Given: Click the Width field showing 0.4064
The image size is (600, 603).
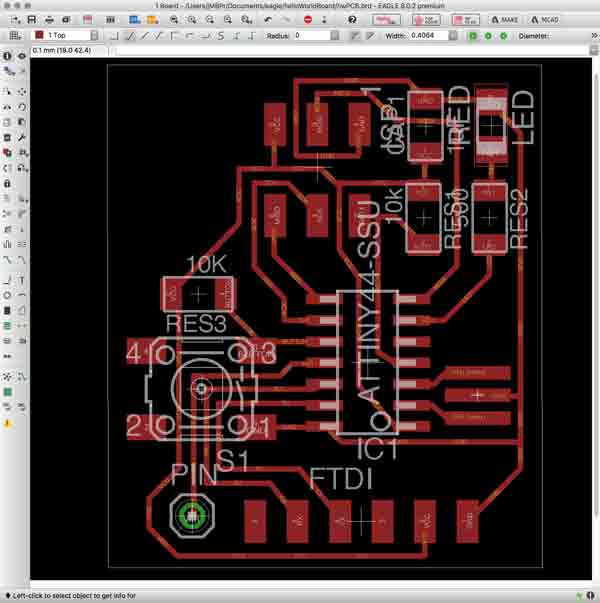Looking at the screenshot, I should 429,35.
